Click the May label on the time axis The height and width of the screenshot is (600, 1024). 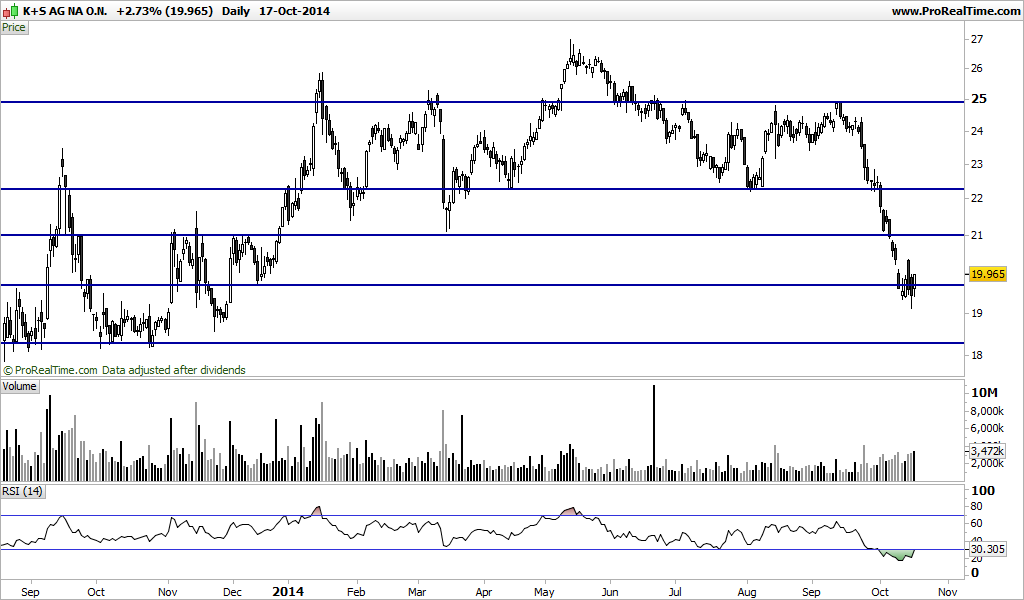(x=544, y=592)
